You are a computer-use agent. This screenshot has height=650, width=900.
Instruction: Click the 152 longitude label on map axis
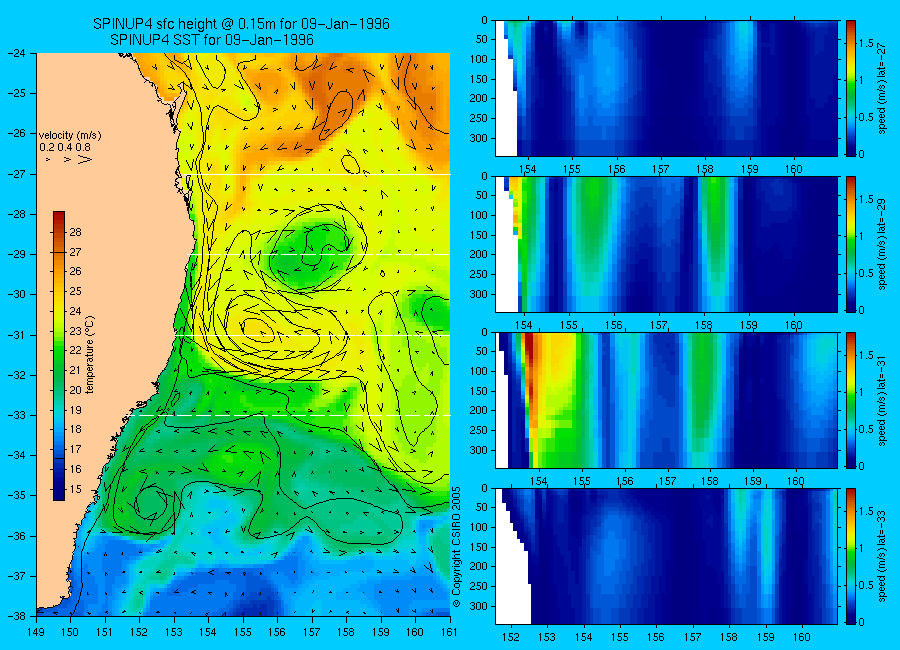(x=139, y=633)
